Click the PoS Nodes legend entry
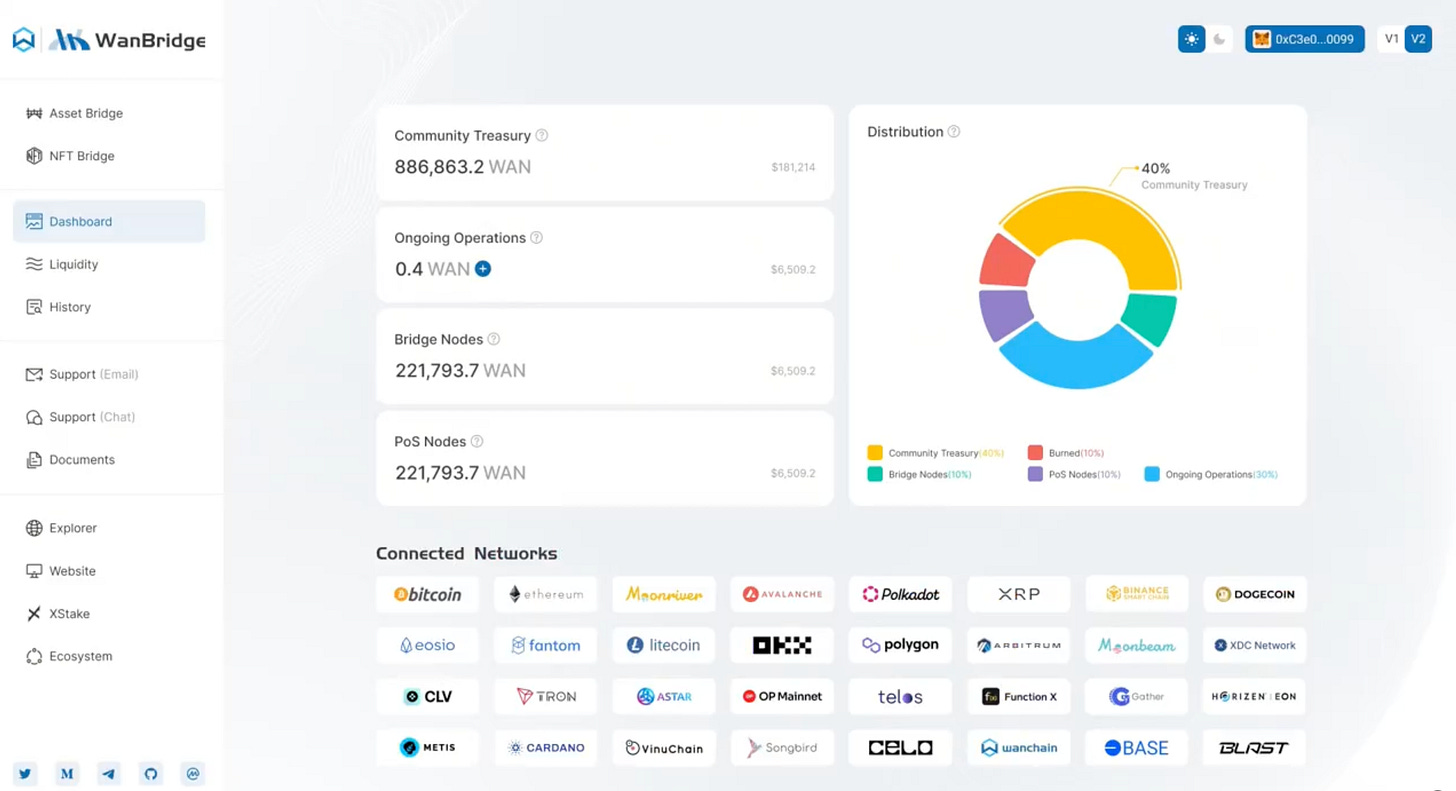This screenshot has width=1456, height=791. point(1075,474)
